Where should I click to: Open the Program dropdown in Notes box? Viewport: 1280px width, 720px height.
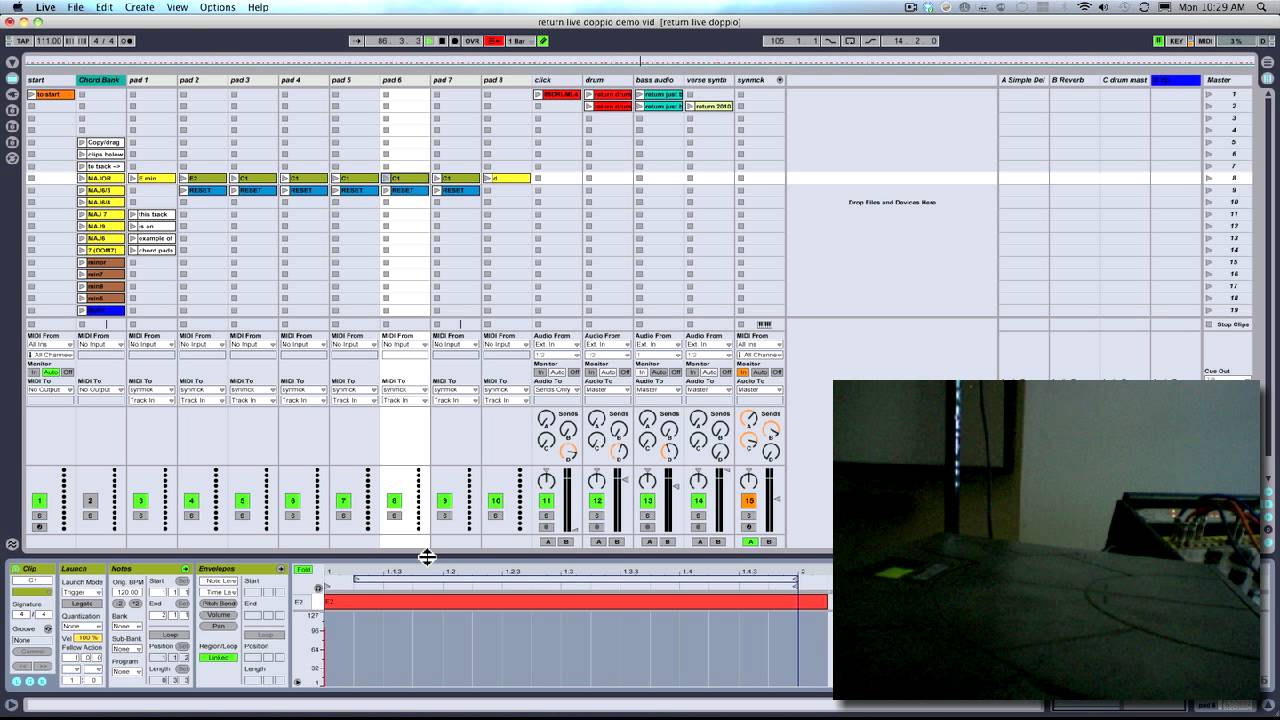click(x=127, y=672)
